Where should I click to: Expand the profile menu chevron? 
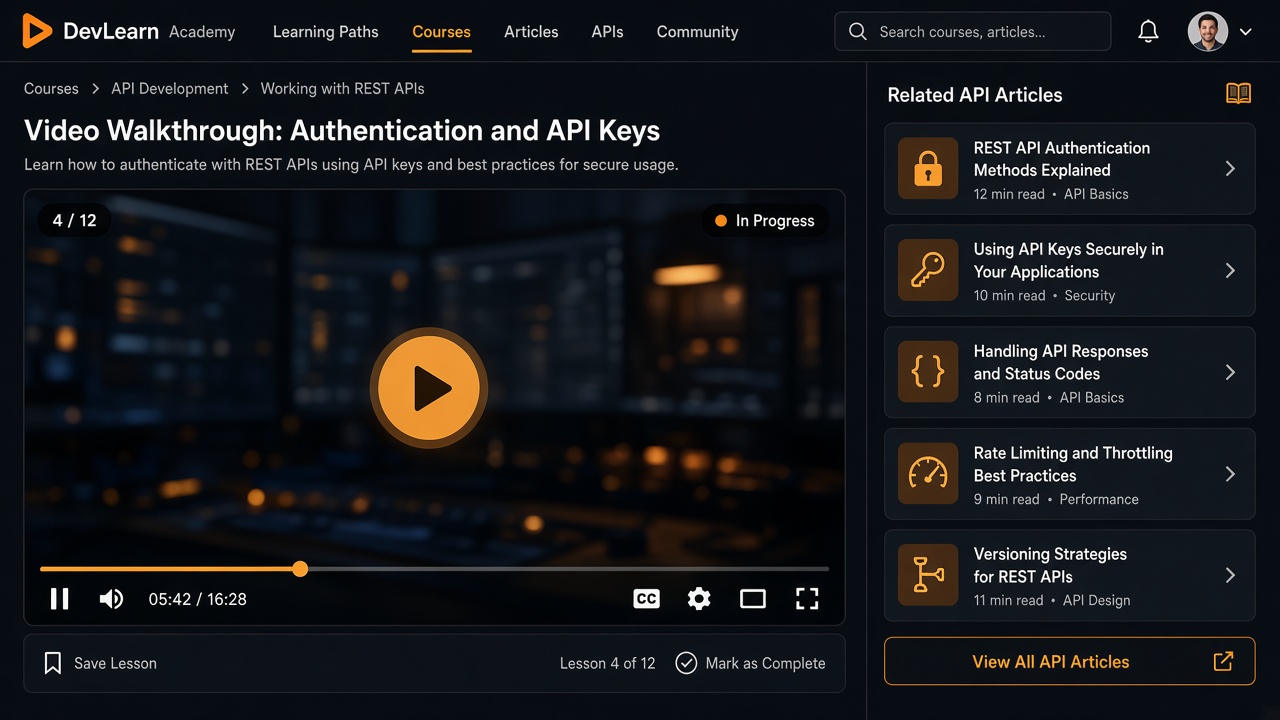click(1246, 32)
